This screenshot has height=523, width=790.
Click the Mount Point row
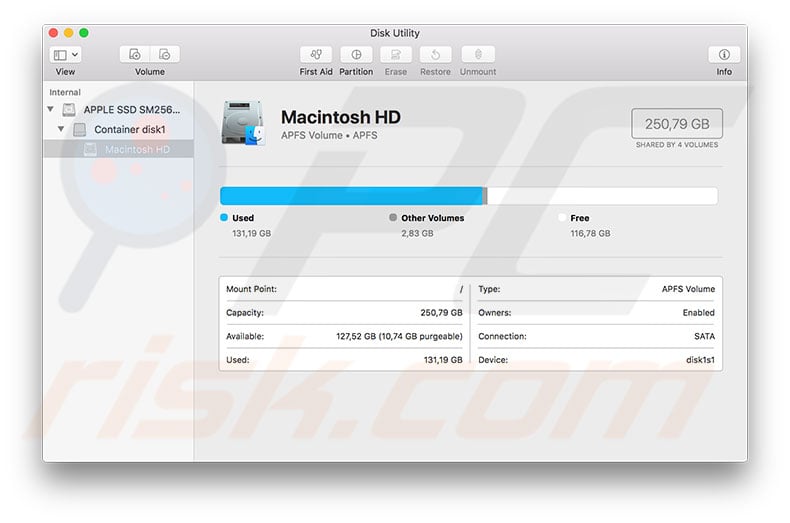344,289
